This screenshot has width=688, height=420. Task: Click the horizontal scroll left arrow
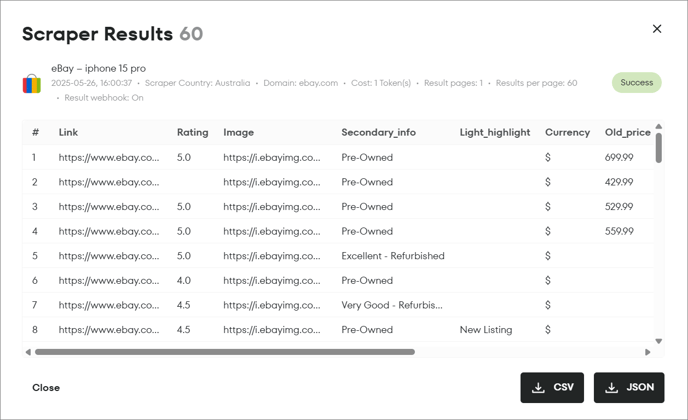click(28, 352)
